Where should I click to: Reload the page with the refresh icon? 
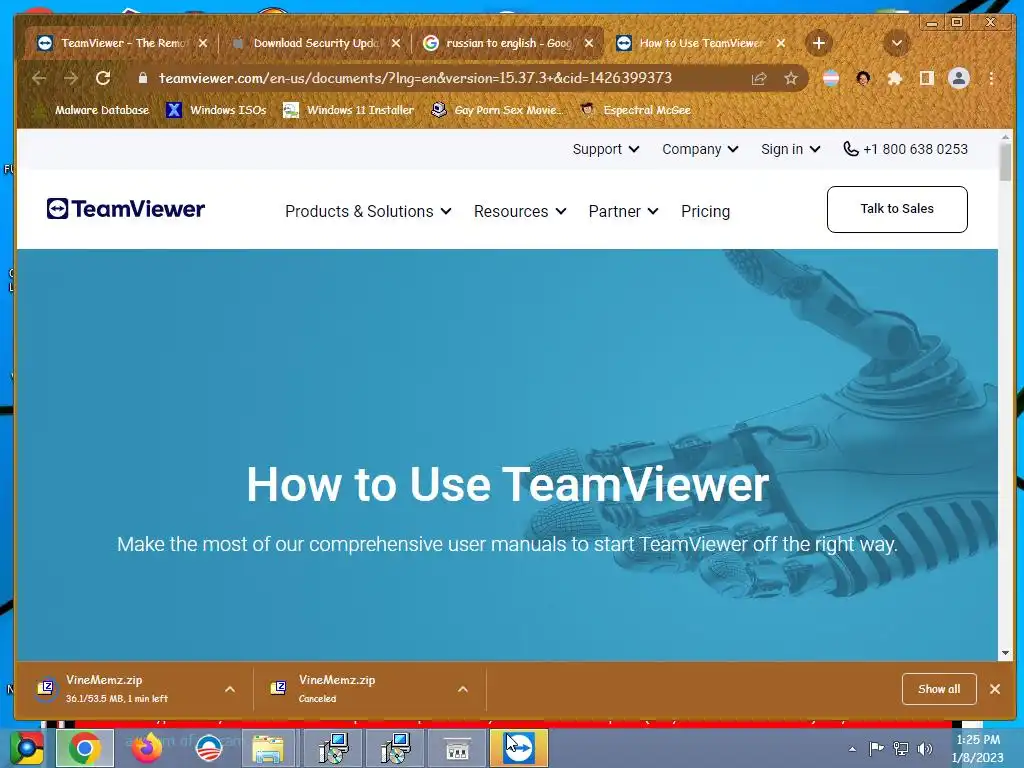tap(103, 78)
